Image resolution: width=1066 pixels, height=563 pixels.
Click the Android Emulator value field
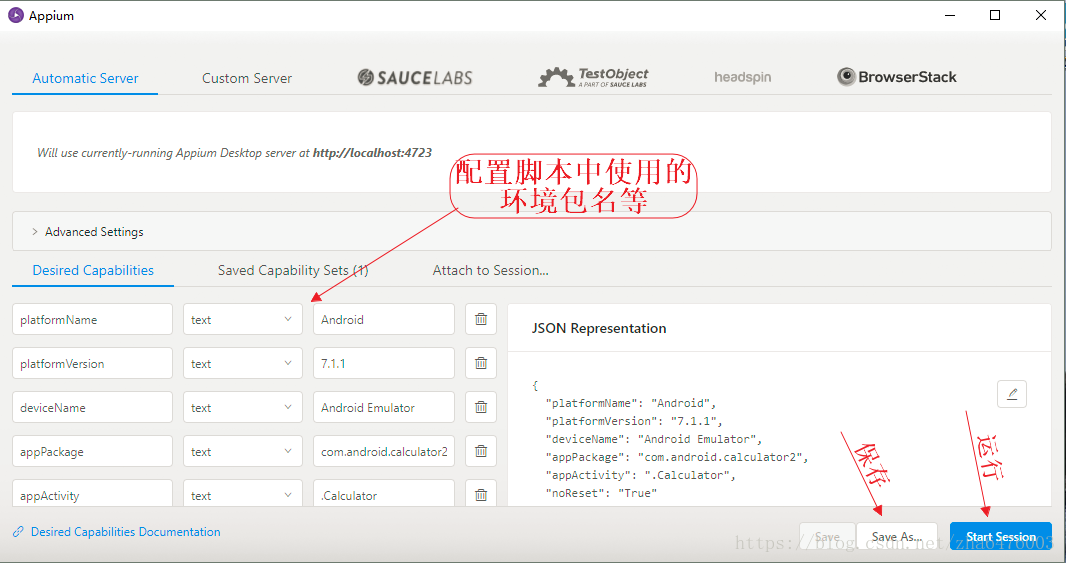click(x=383, y=407)
